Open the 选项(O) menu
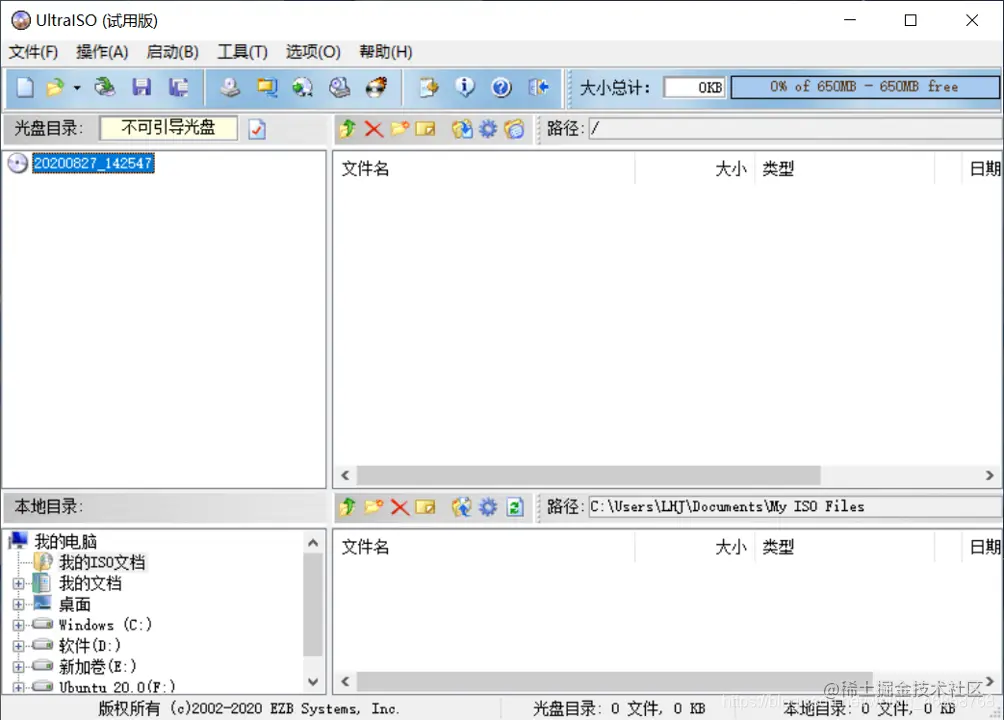 click(x=312, y=51)
